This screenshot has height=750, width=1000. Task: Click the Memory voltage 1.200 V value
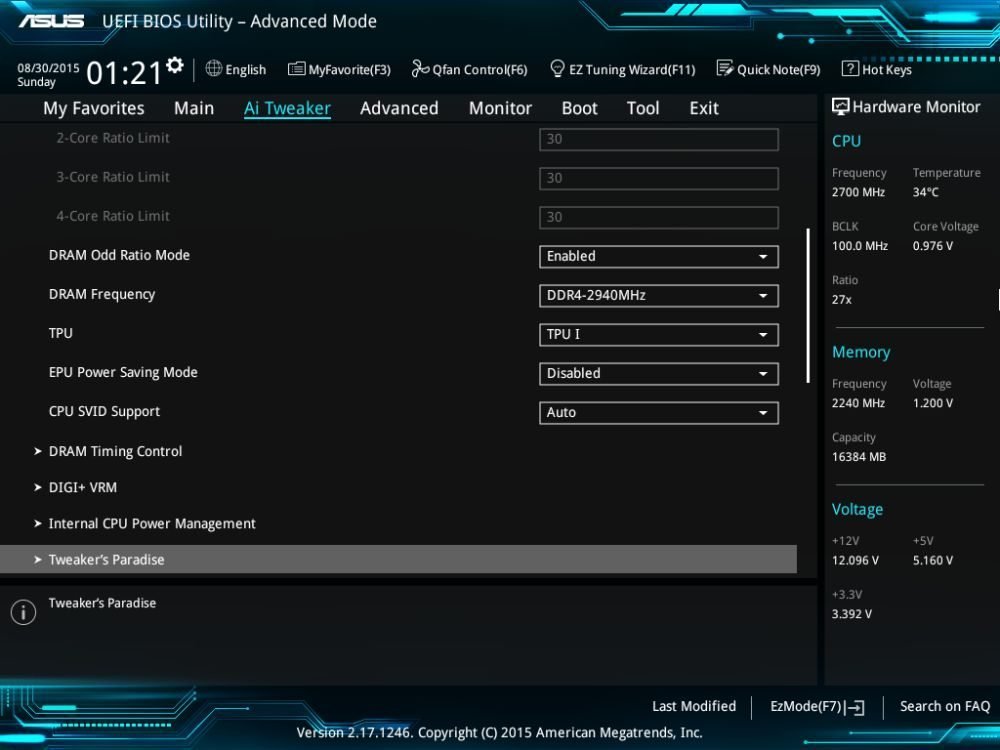[933, 403]
